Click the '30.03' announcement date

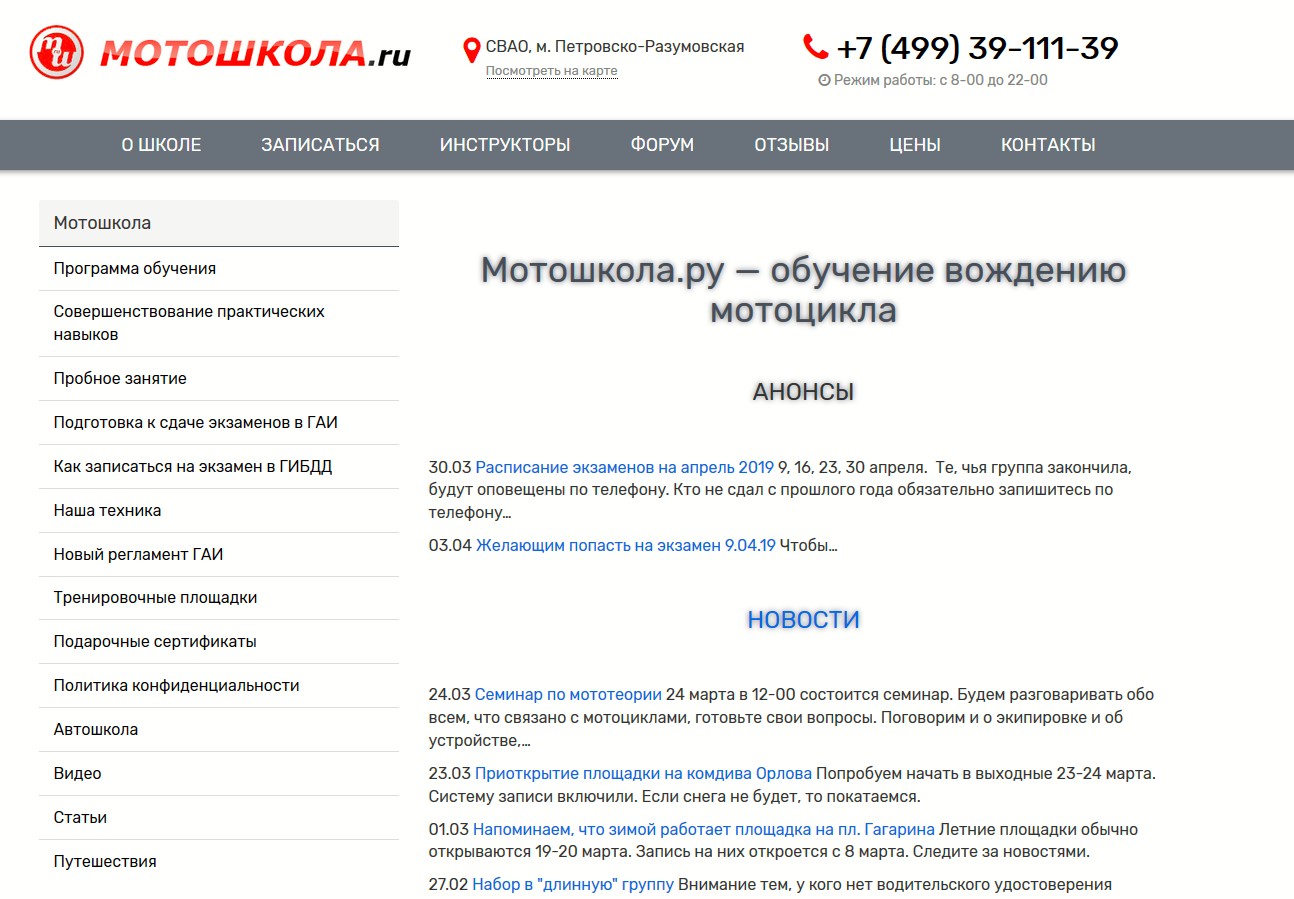pos(450,467)
